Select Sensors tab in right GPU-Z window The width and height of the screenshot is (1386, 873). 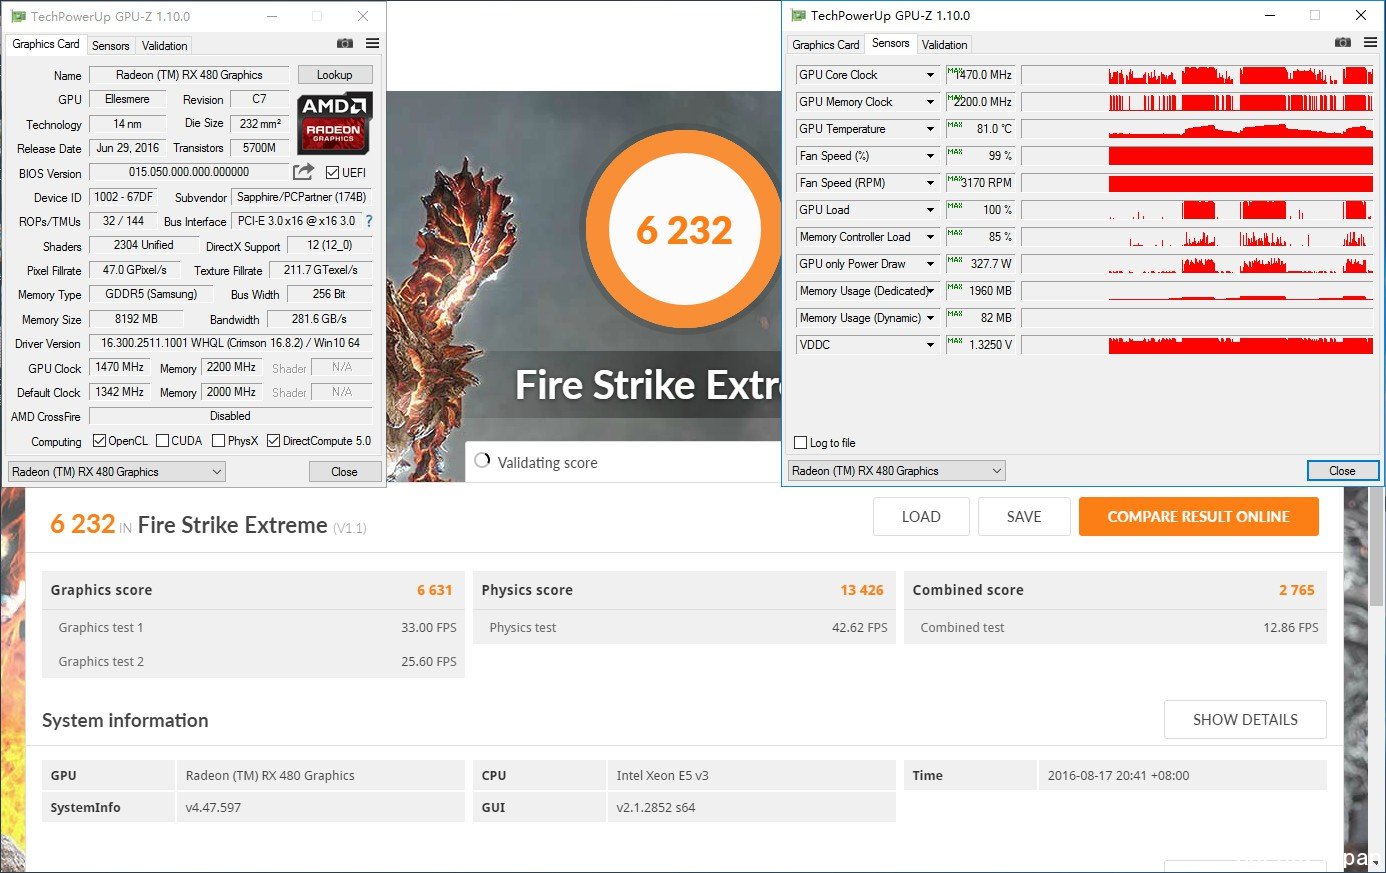[x=890, y=43]
